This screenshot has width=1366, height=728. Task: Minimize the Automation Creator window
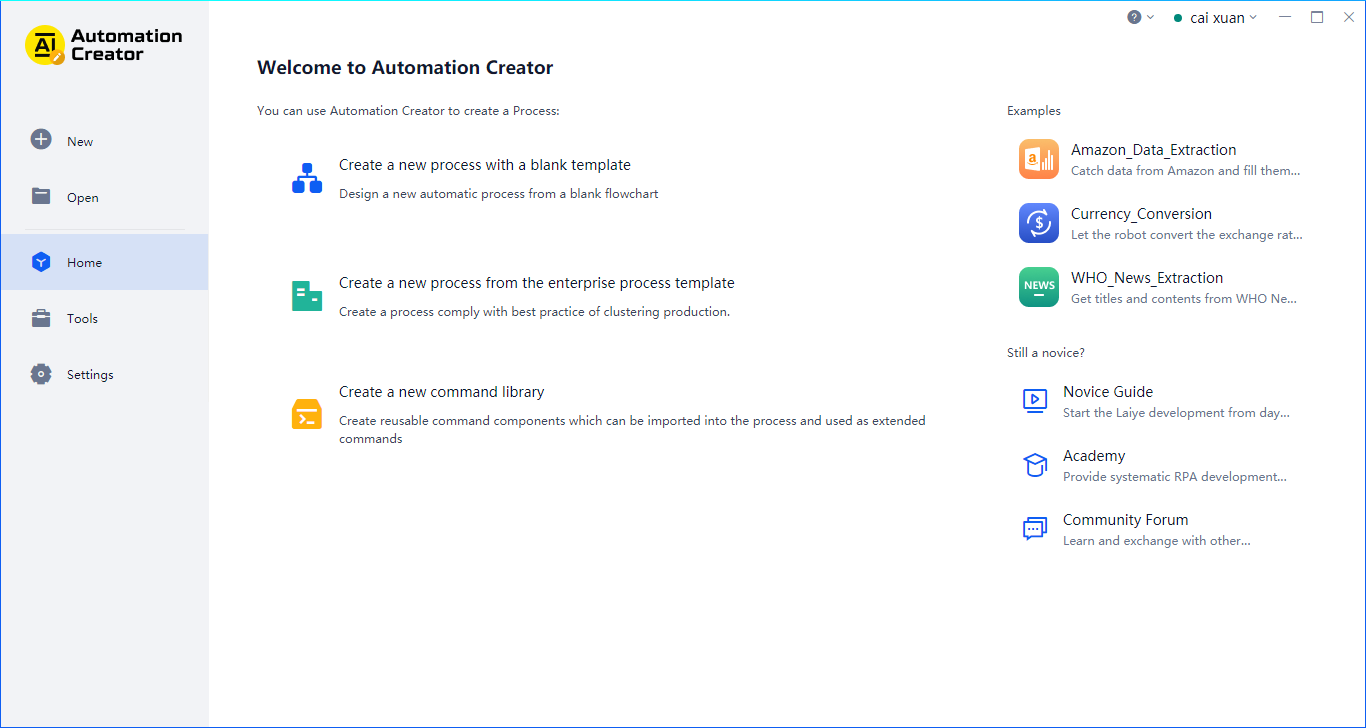pyautogui.click(x=1285, y=17)
